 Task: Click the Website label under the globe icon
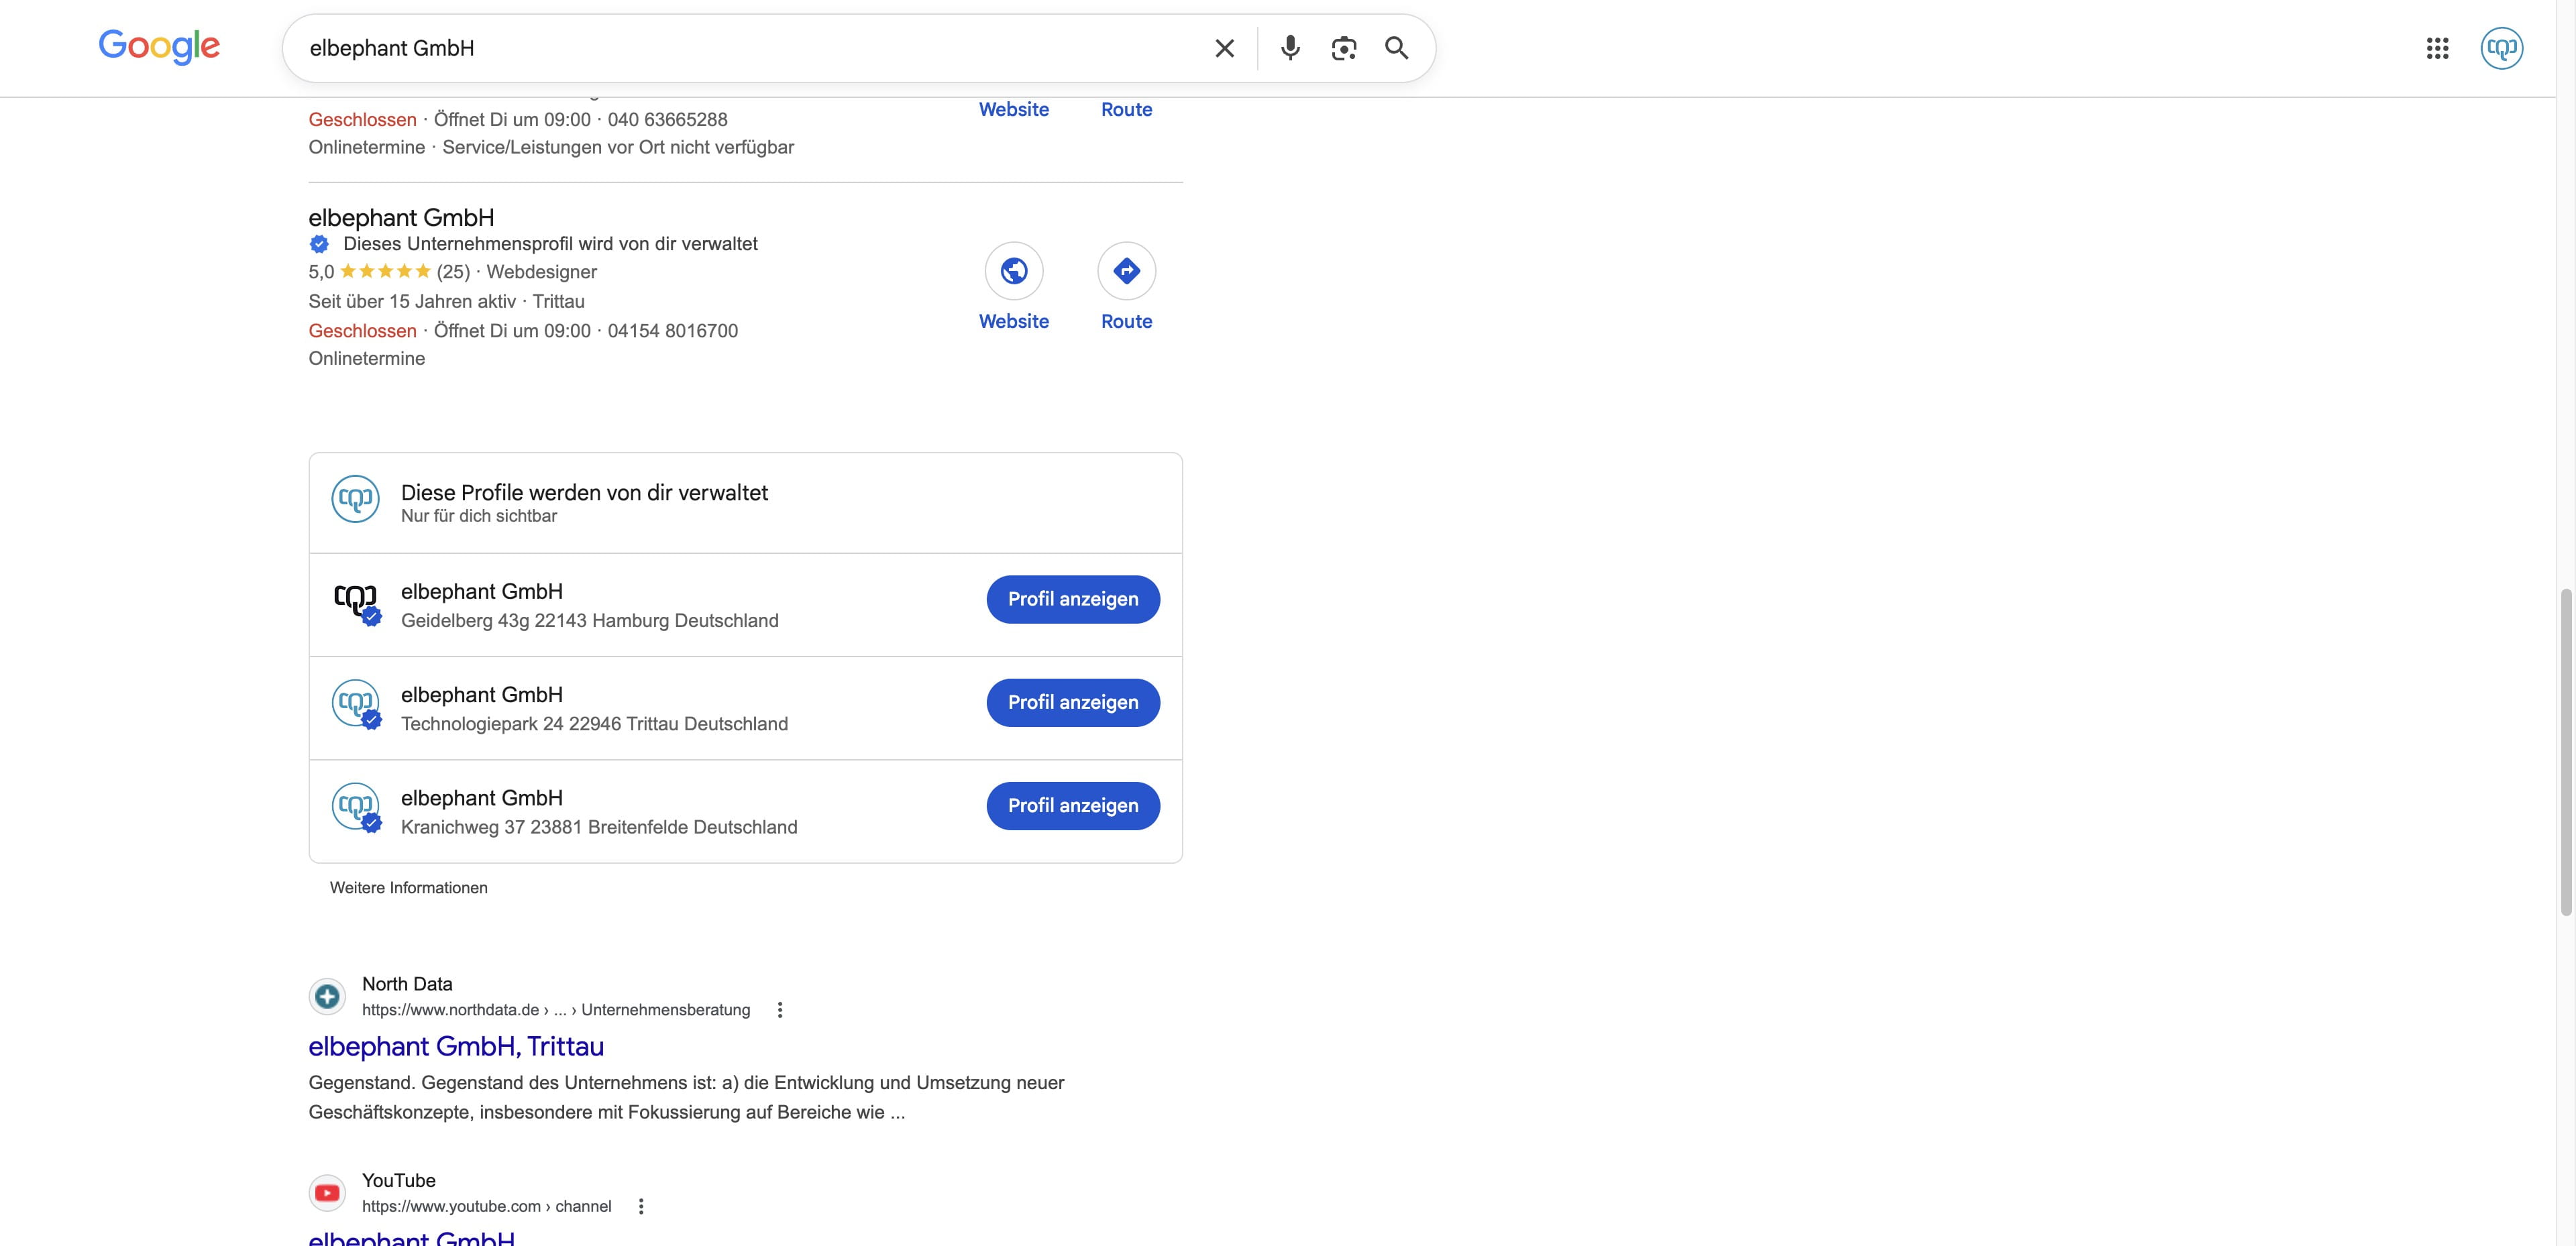coord(1014,321)
